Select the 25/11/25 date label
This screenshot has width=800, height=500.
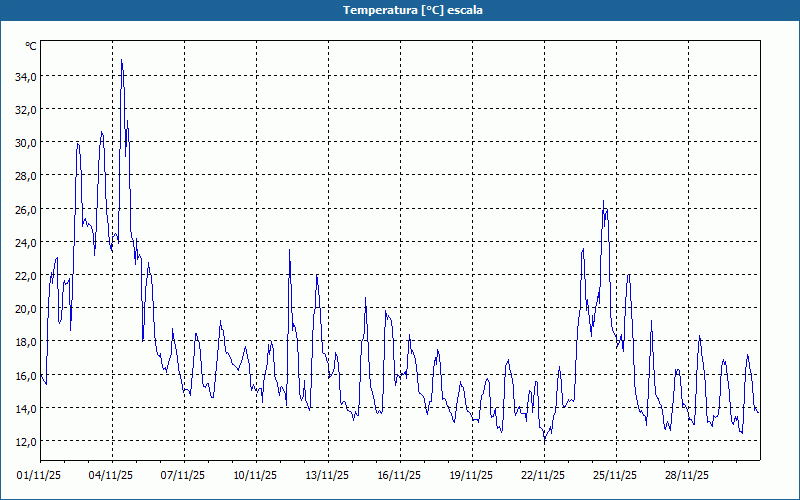616,476
